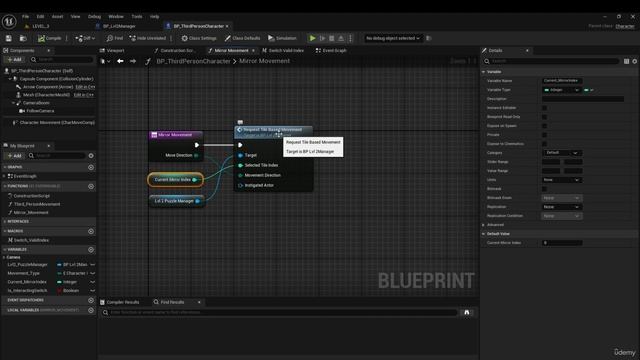Toggle Hide Unrelated nodes

click(148, 38)
